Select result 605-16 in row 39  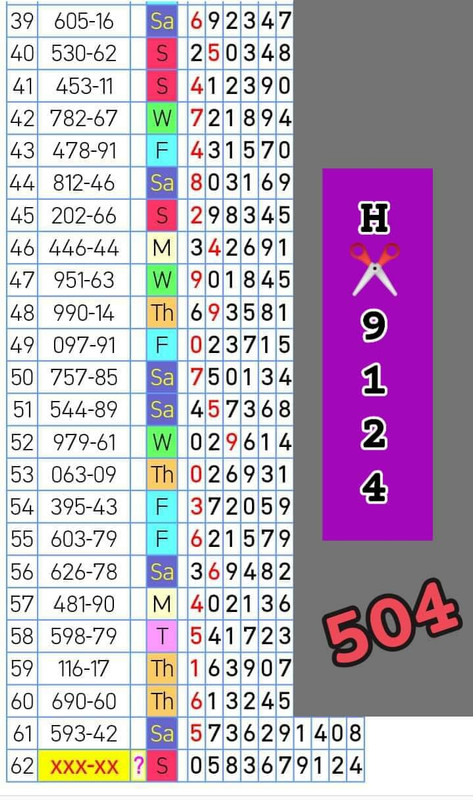[84, 21]
